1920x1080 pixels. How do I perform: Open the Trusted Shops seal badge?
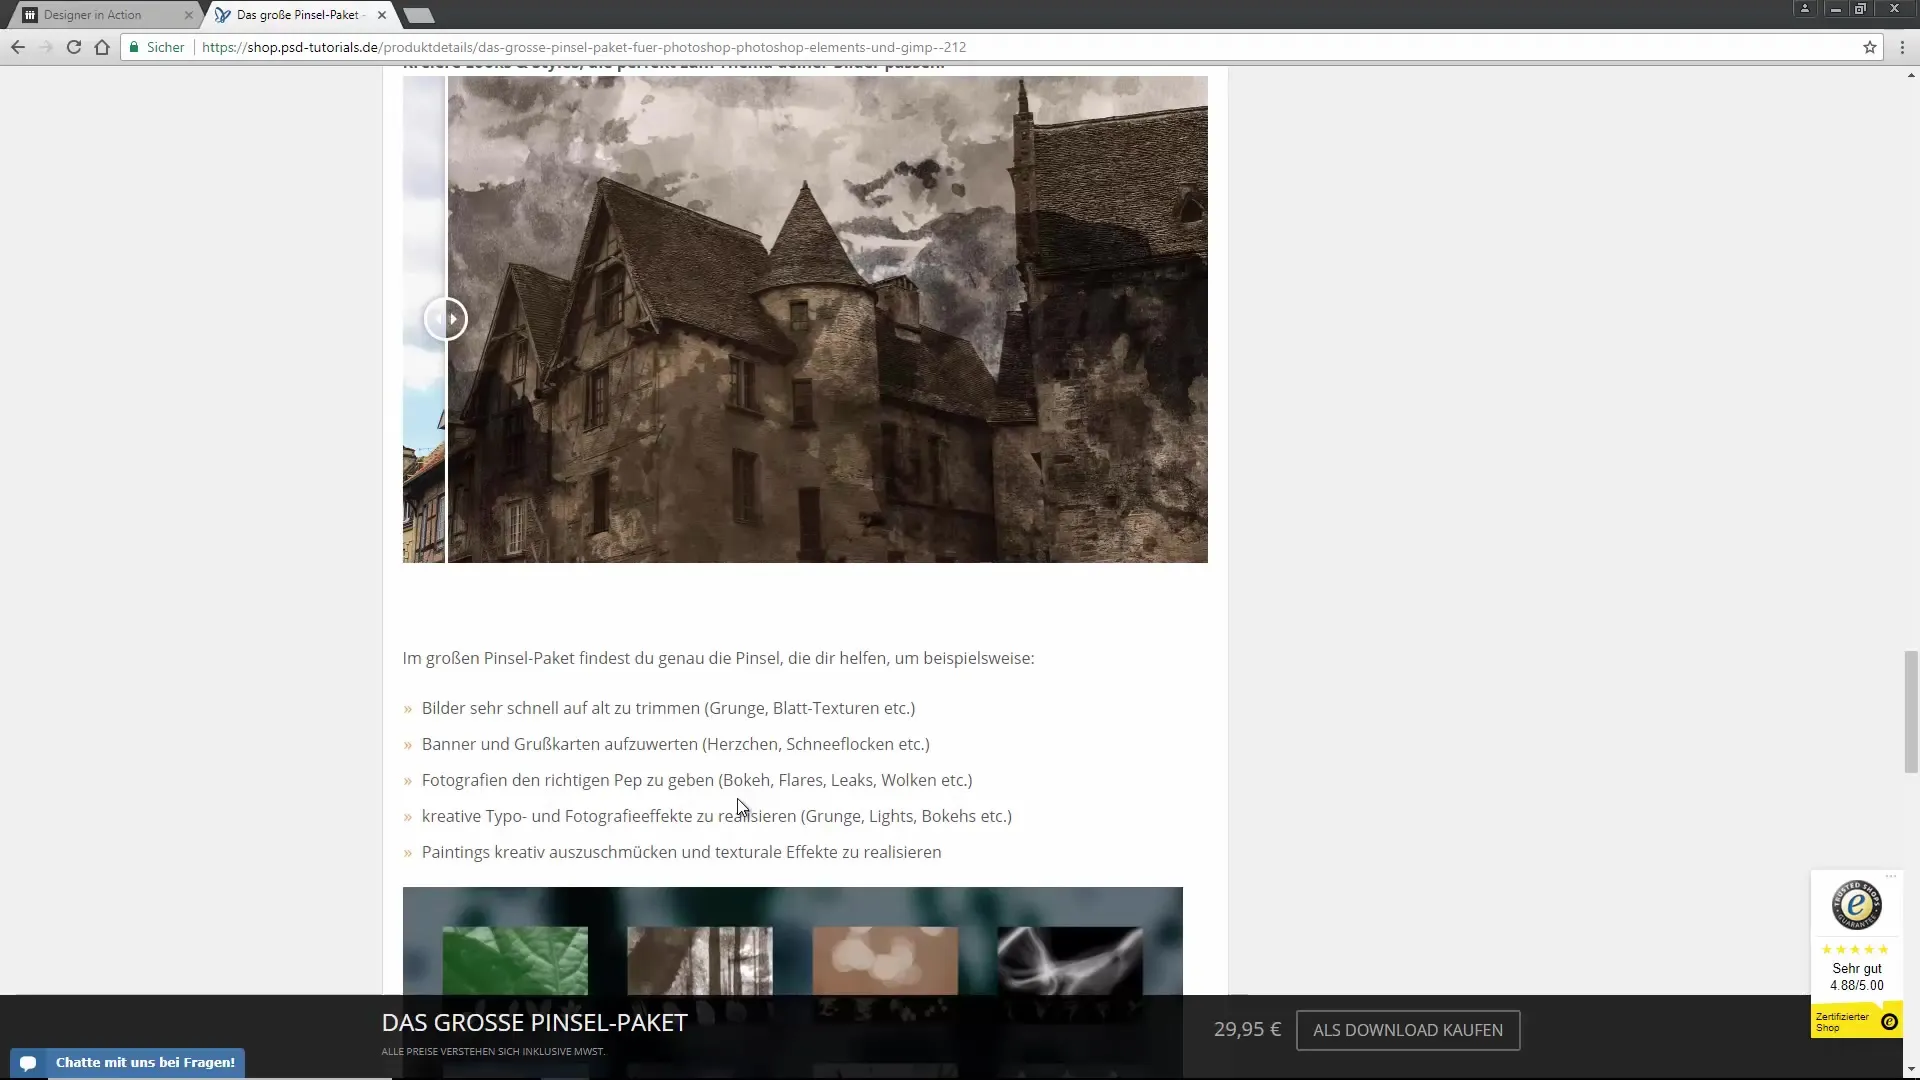1857,905
